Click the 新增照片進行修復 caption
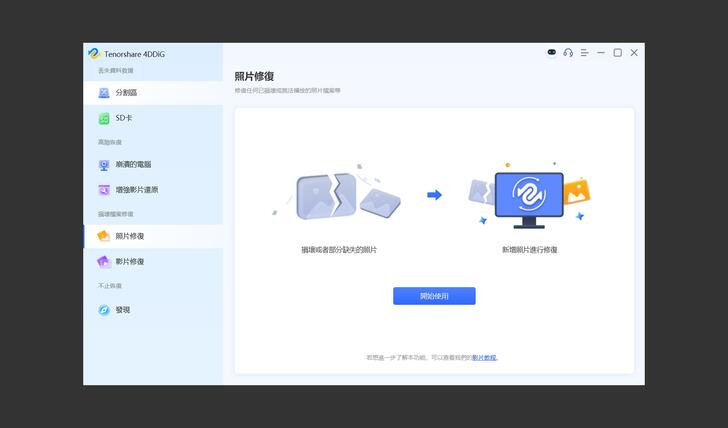This screenshot has height=428, width=728. coord(529,250)
